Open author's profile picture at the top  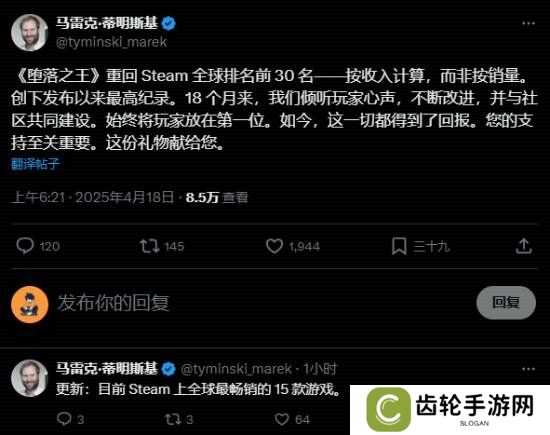29,32
